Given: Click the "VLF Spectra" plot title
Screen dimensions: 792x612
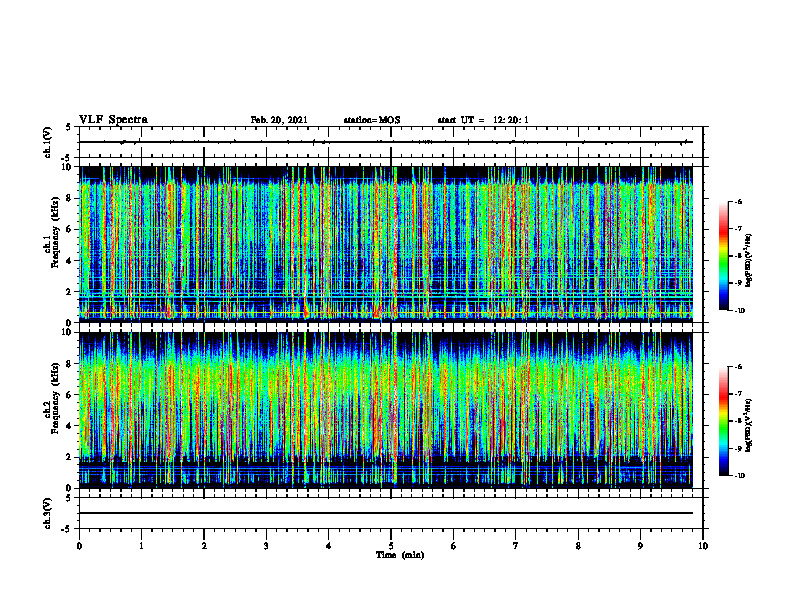Looking at the screenshot, I should (x=113, y=120).
